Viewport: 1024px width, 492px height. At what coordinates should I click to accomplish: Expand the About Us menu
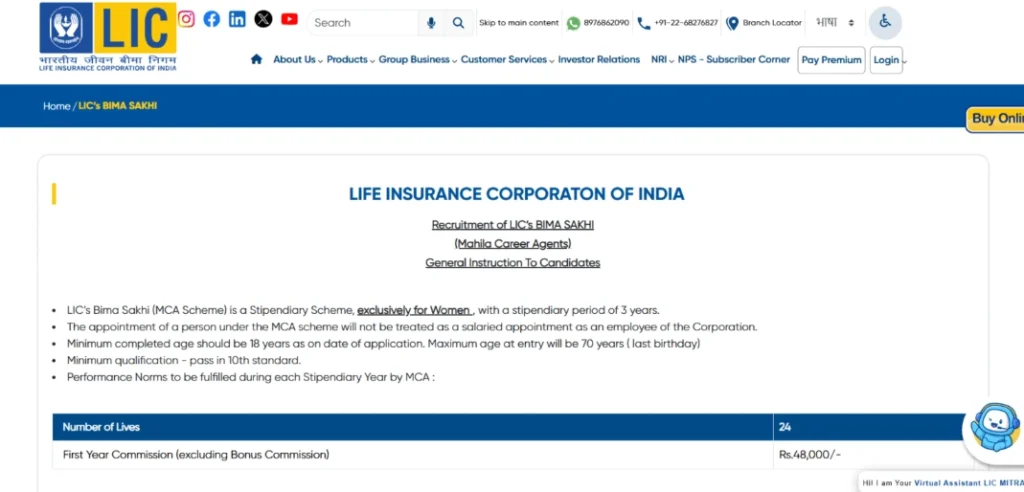point(297,60)
